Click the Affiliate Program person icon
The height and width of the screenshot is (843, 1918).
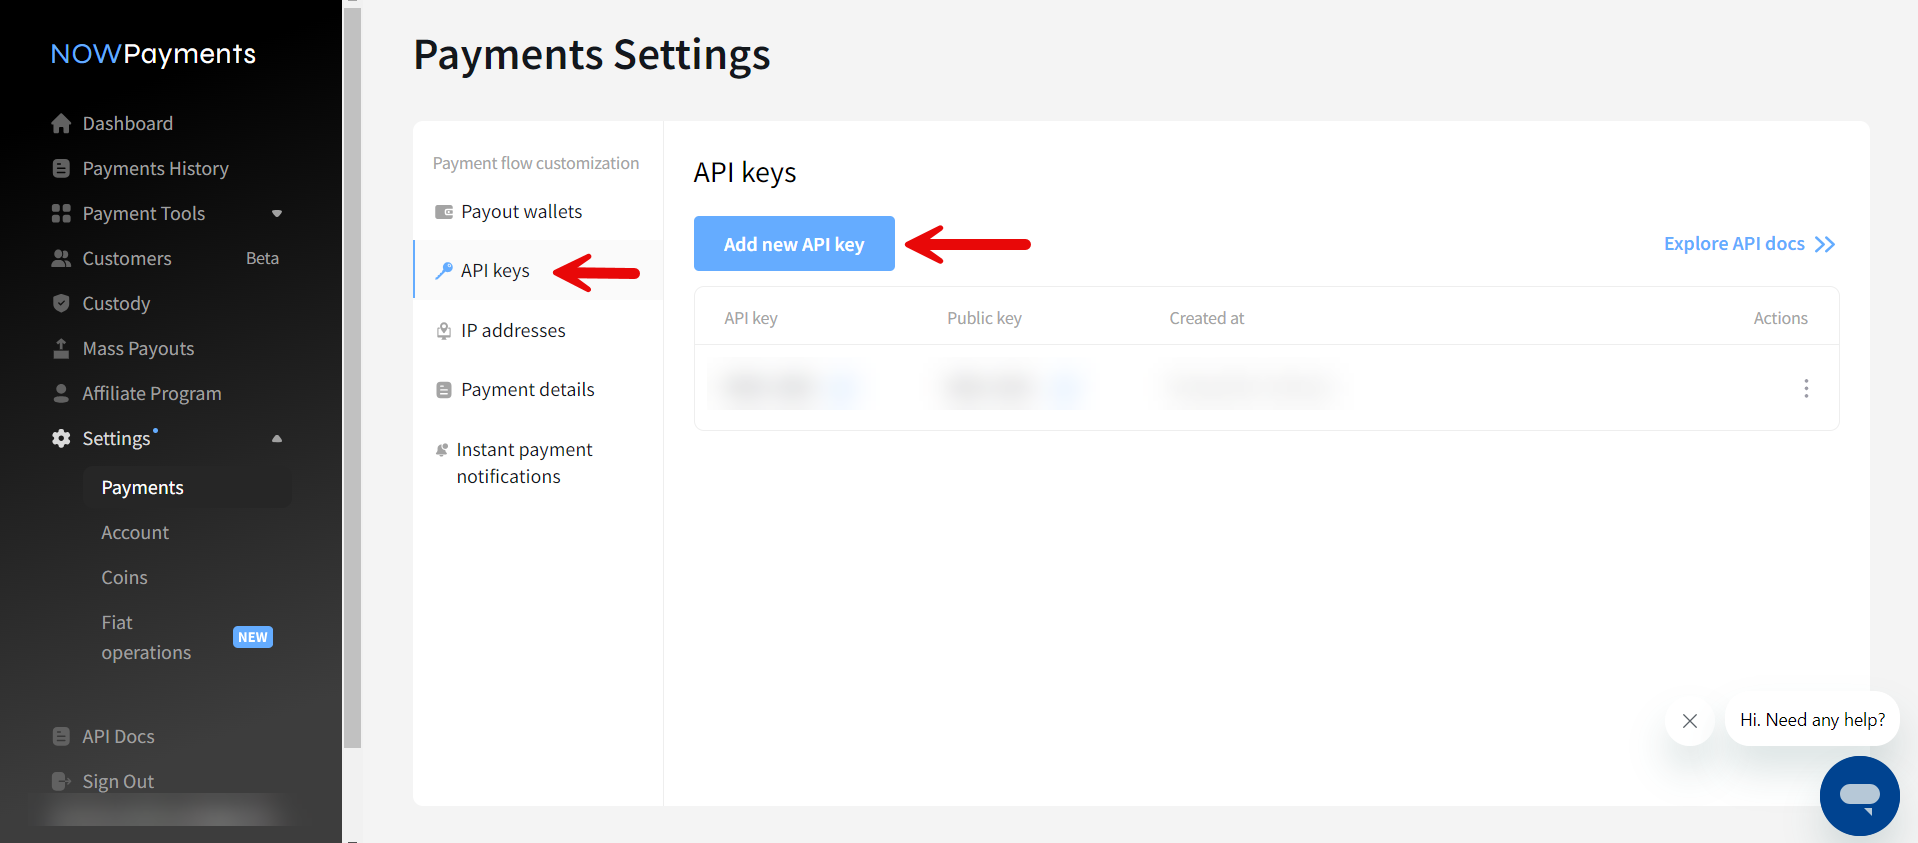[61, 393]
